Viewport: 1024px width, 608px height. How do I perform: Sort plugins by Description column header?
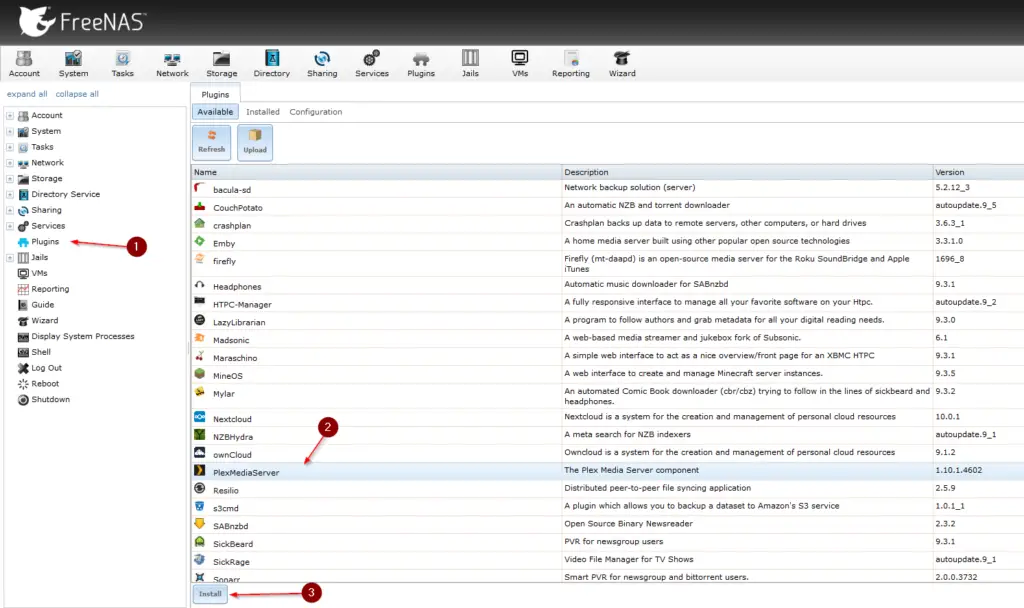(x=747, y=172)
